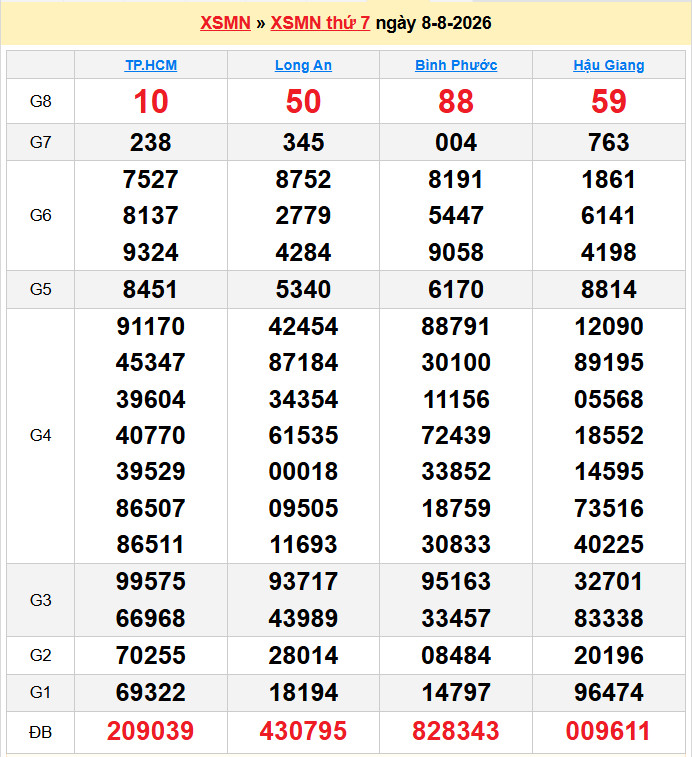Select ĐB jackpot number 430795
692x757 pixels.
[x=303, y=731]
